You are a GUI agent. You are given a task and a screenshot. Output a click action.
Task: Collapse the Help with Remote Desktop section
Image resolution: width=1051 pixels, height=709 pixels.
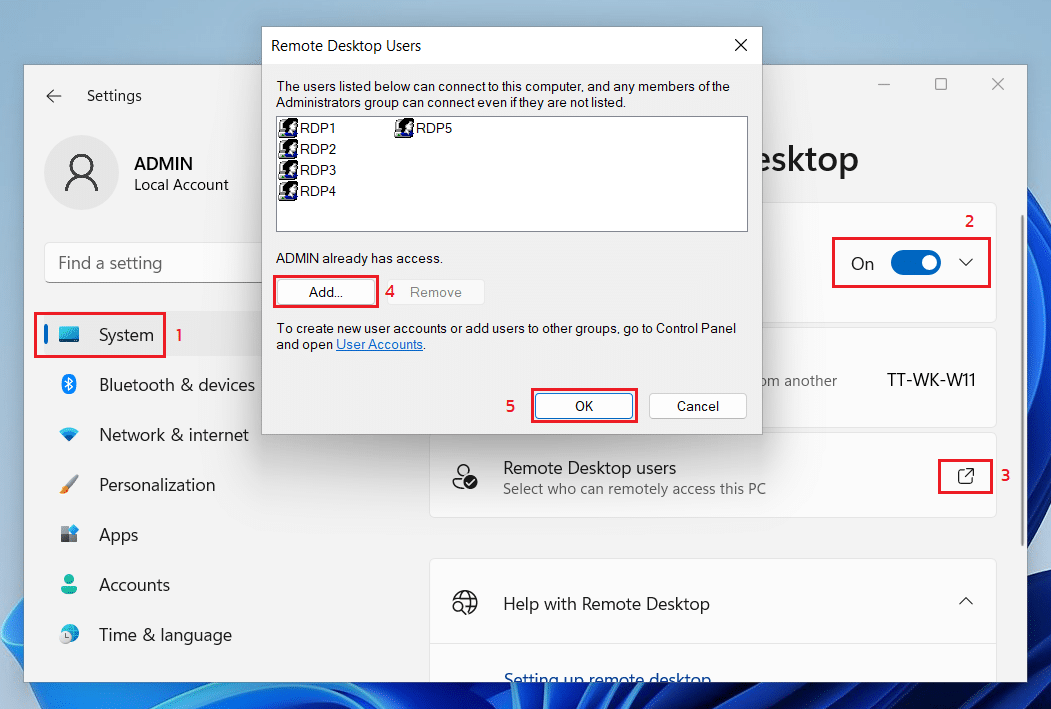pyautogui.click(x=966, y=601)
